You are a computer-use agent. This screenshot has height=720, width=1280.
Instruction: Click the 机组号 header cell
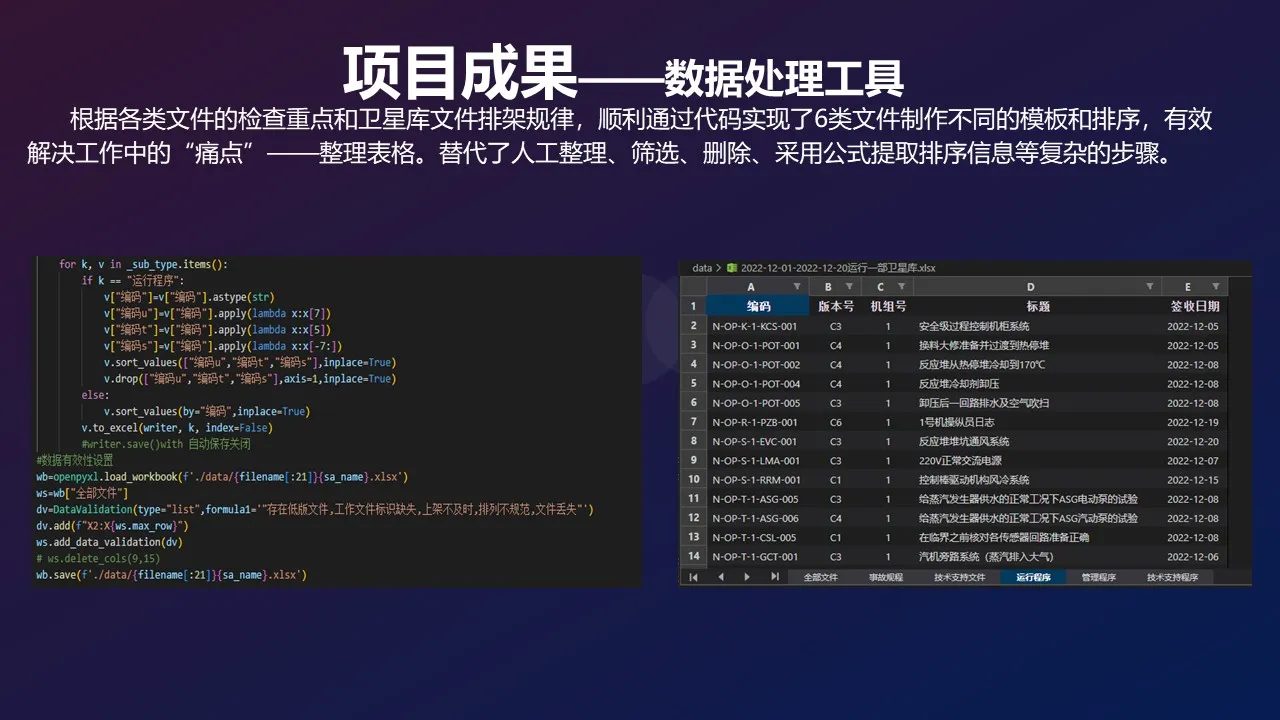(887, 306)
